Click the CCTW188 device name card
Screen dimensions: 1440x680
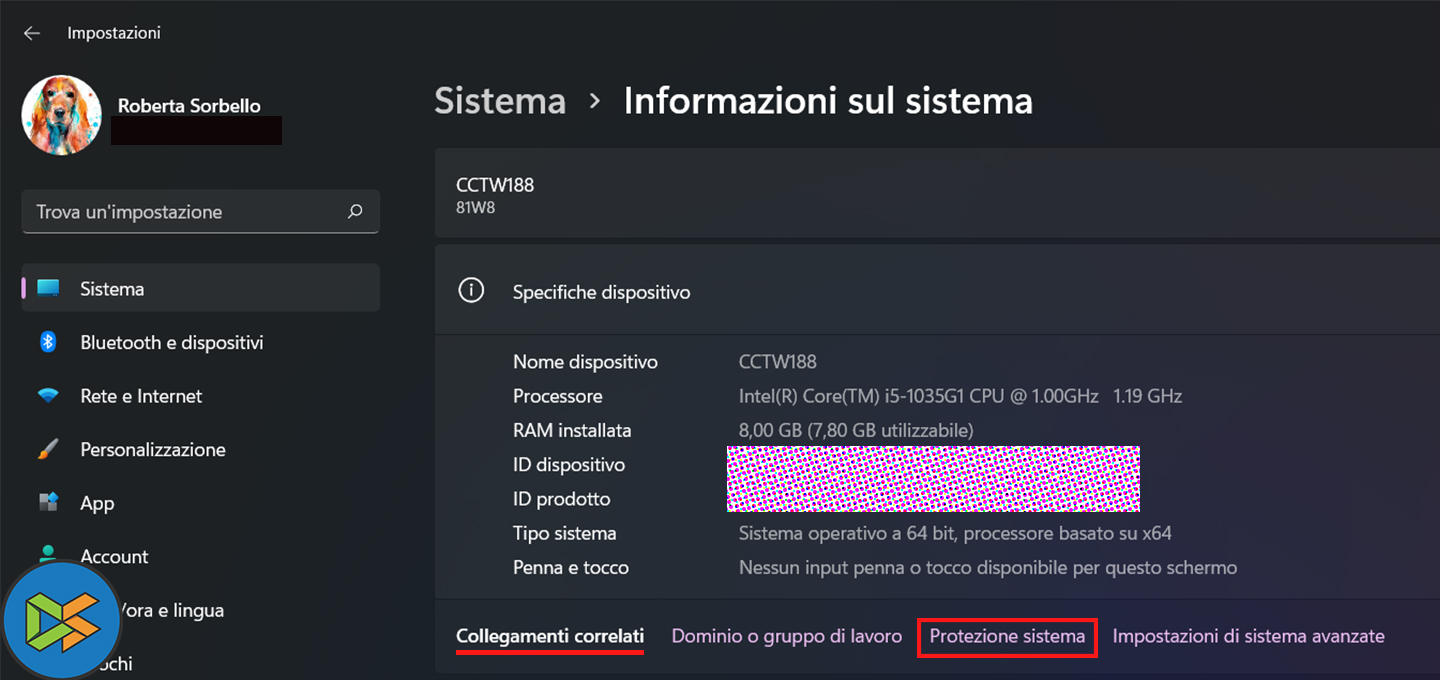(x=900, y=194)
